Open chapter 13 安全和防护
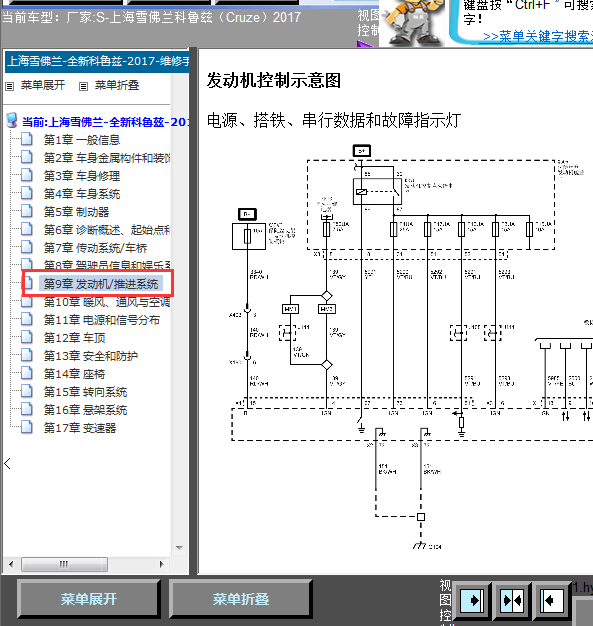 pyautogui.click(x=91, y=356)
